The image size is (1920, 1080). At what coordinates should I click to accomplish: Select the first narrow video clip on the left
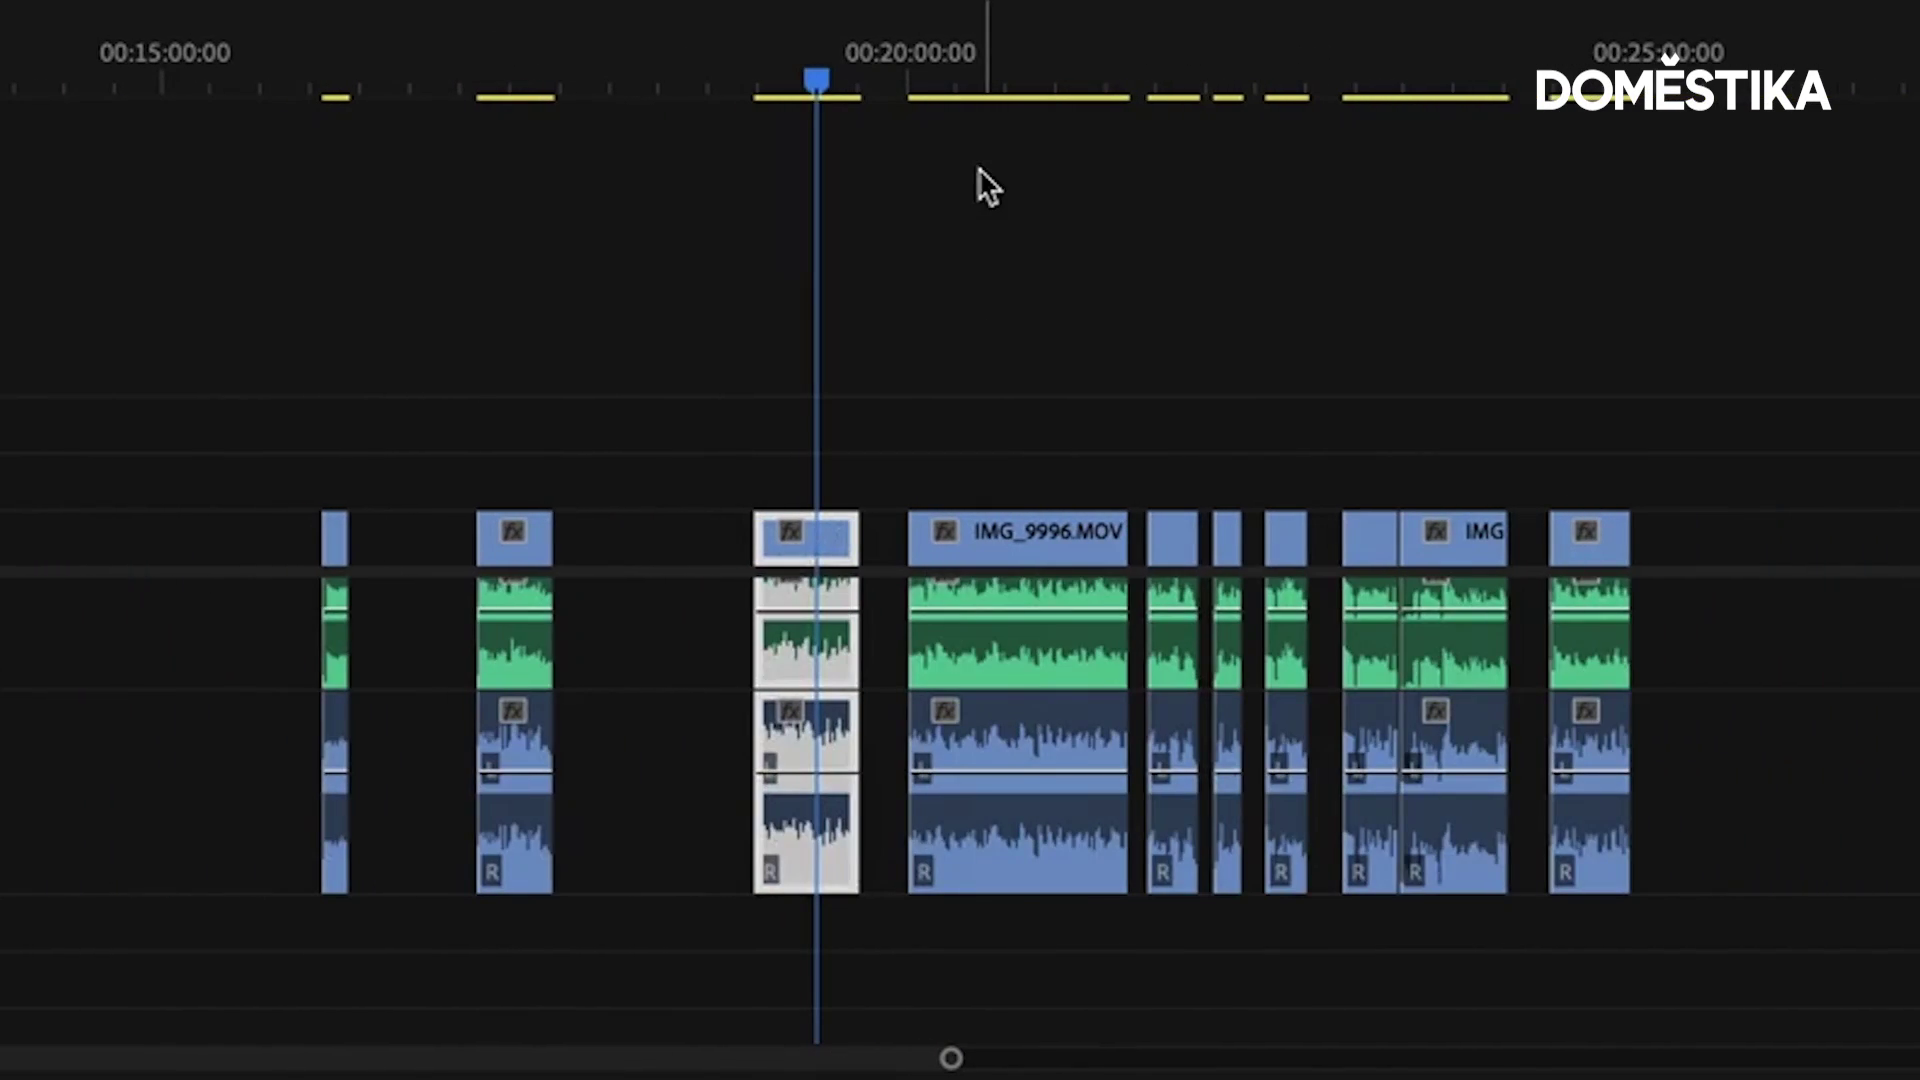[x=335, y=538]
